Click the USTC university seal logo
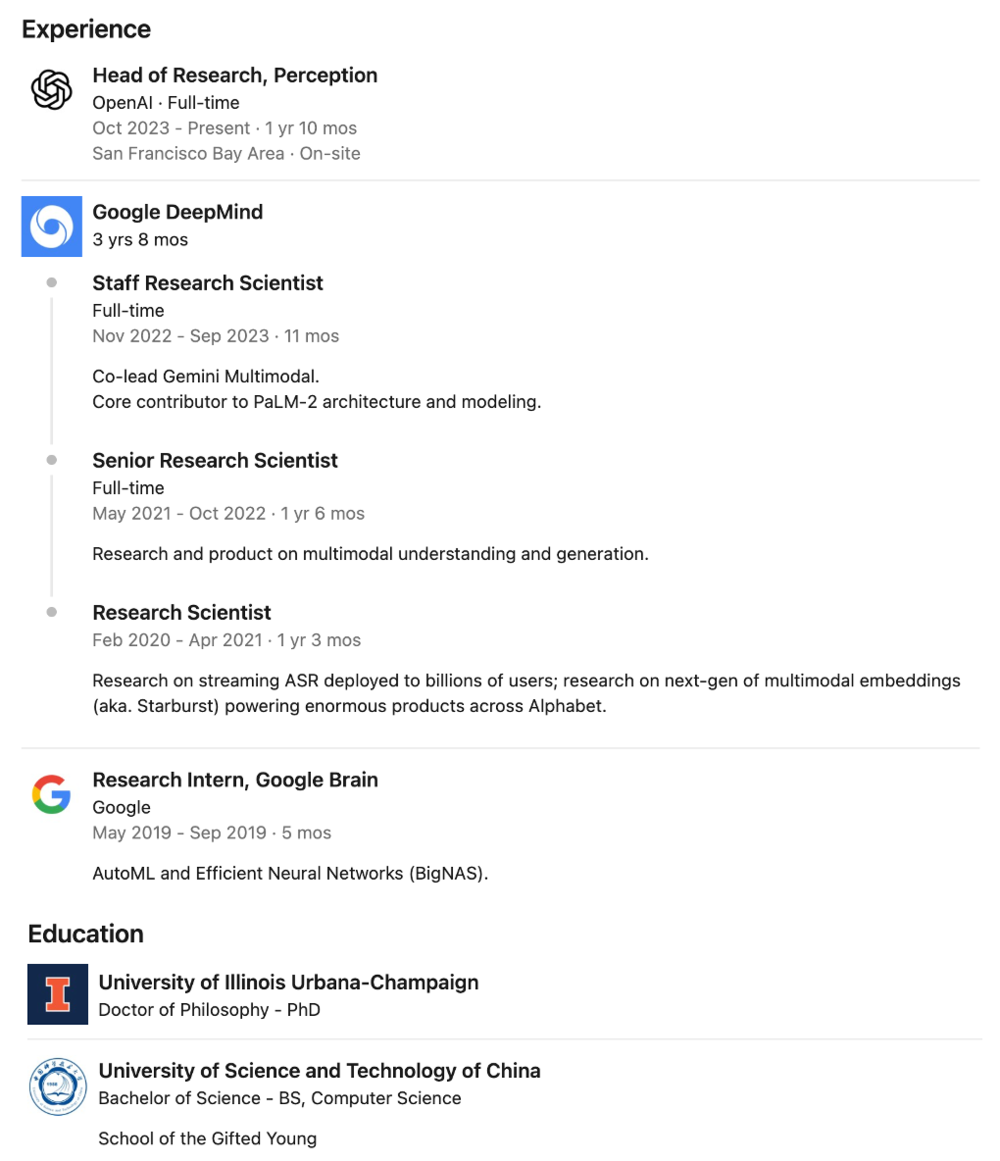Image resolution: width=1000 pixels, height=1161 pixels. coord(57,1086)
